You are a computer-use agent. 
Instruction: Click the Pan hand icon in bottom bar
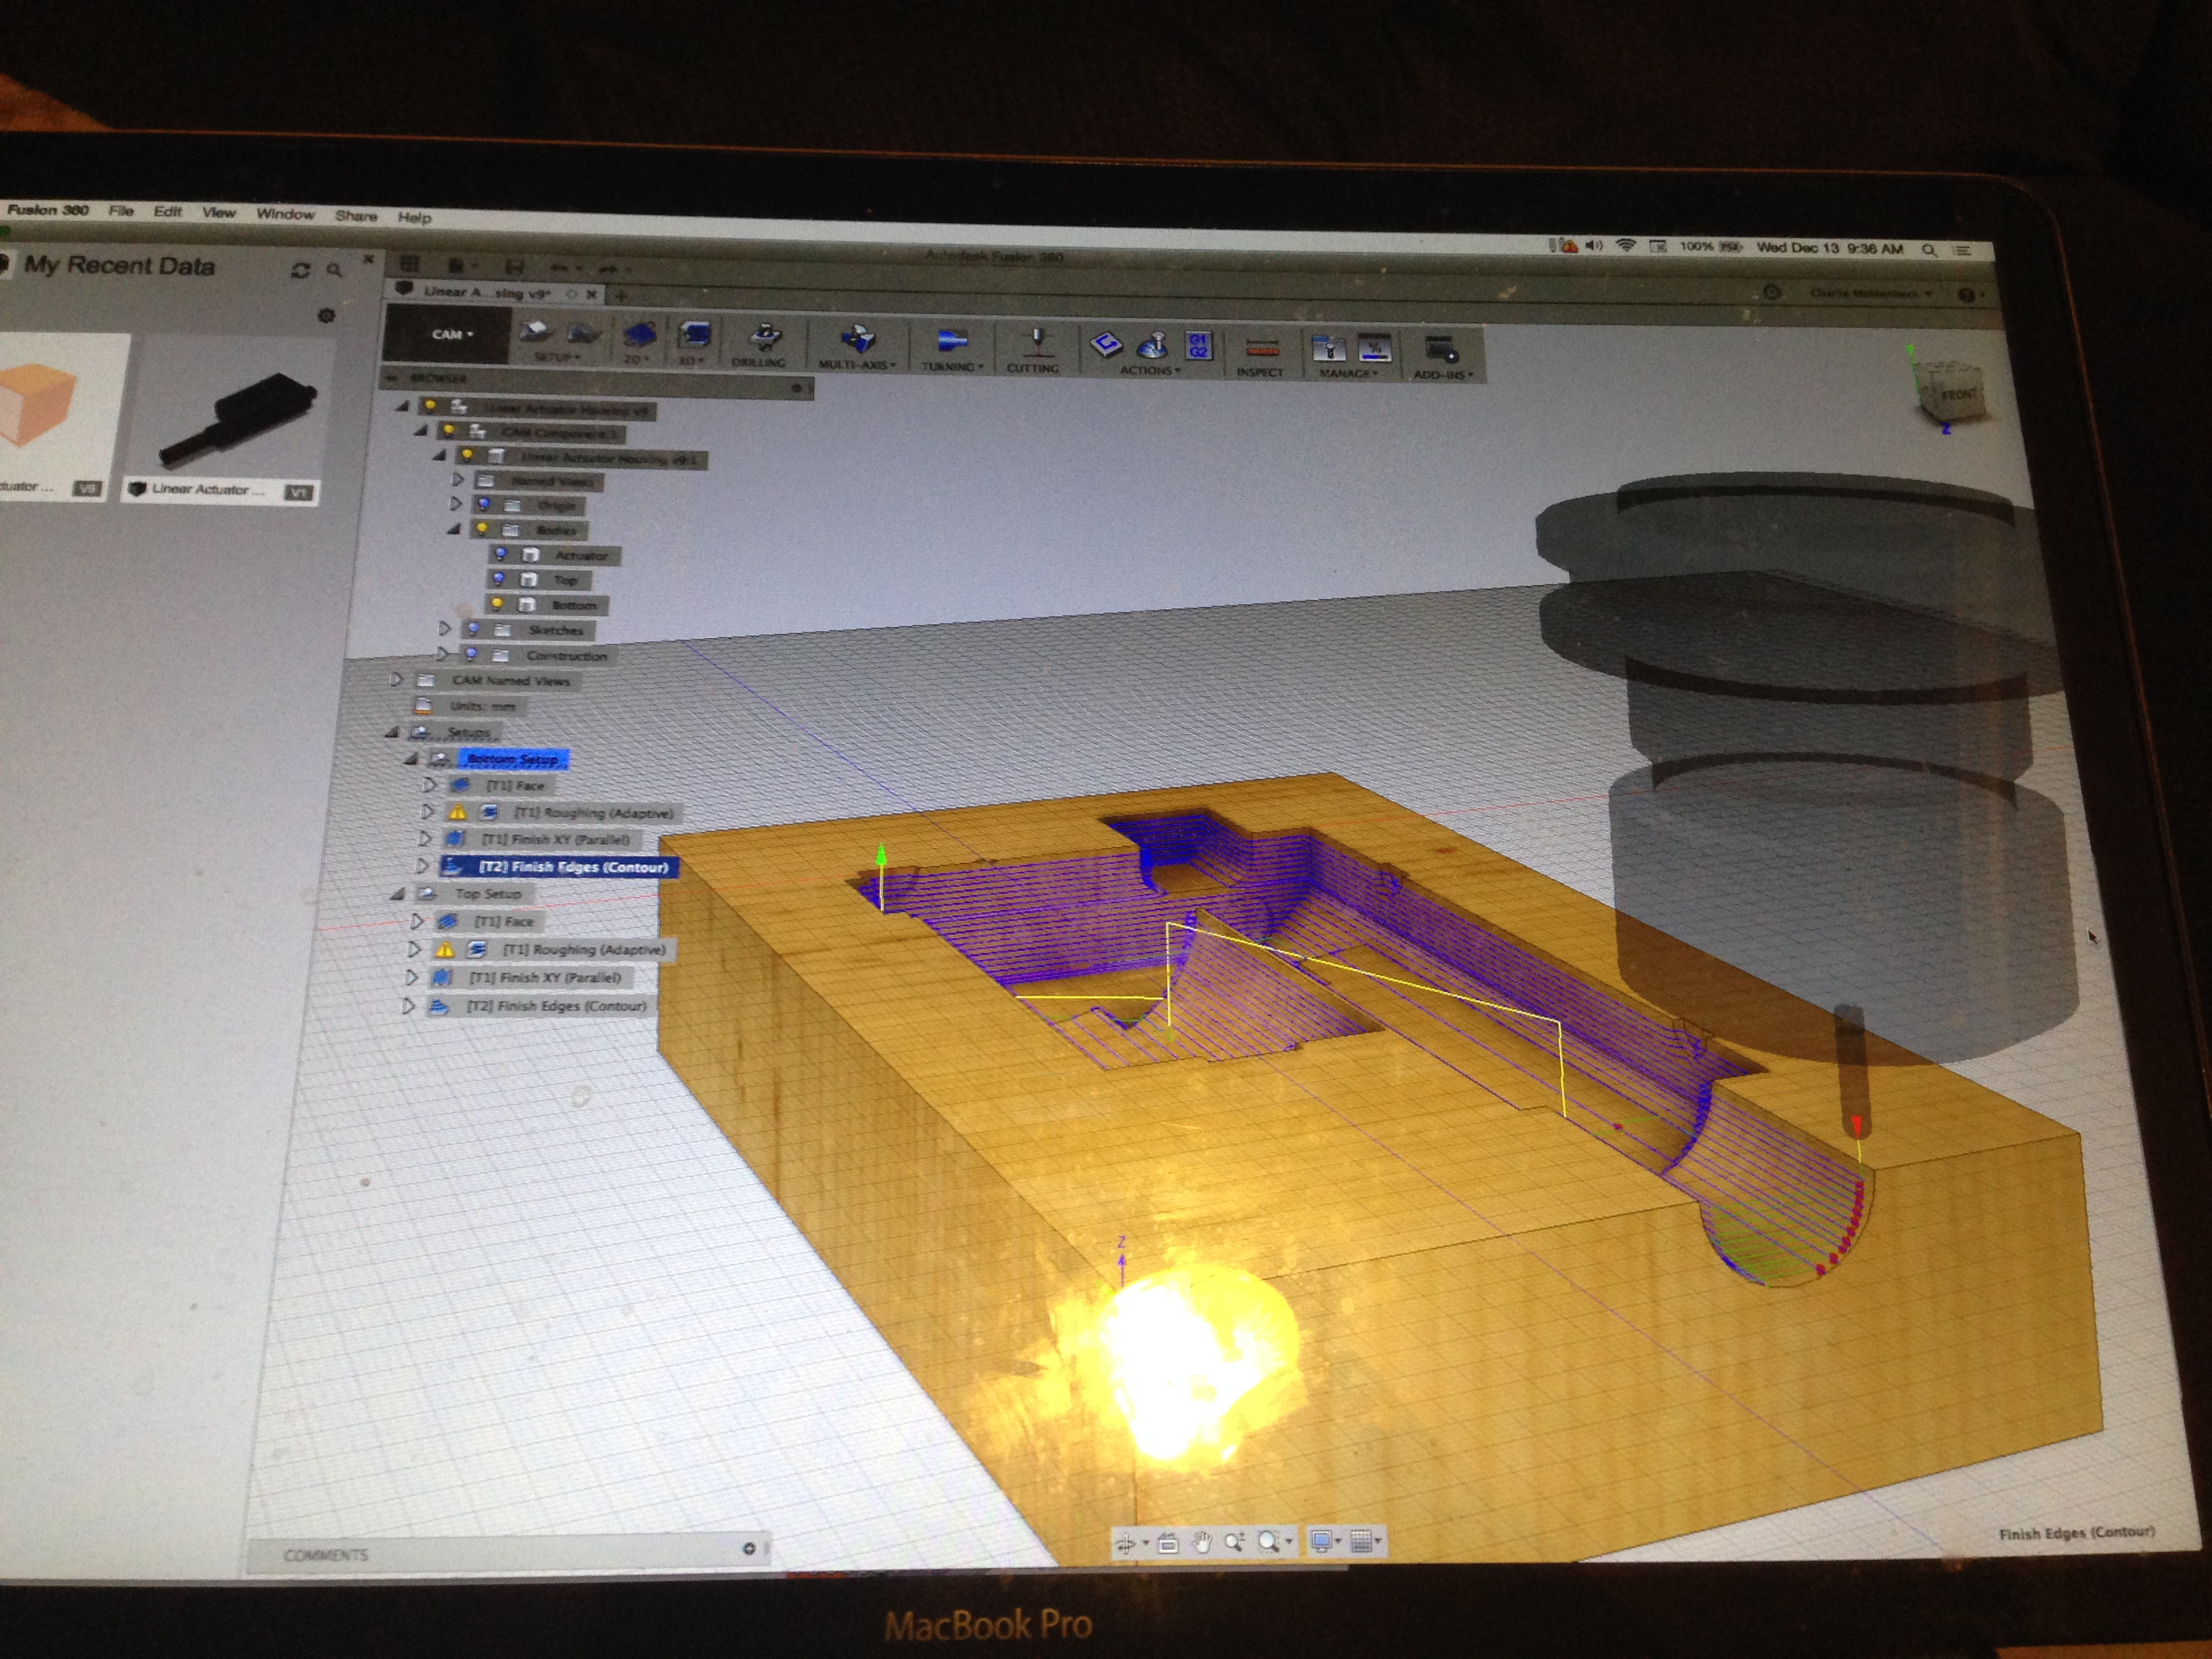coord(1202,1543)
